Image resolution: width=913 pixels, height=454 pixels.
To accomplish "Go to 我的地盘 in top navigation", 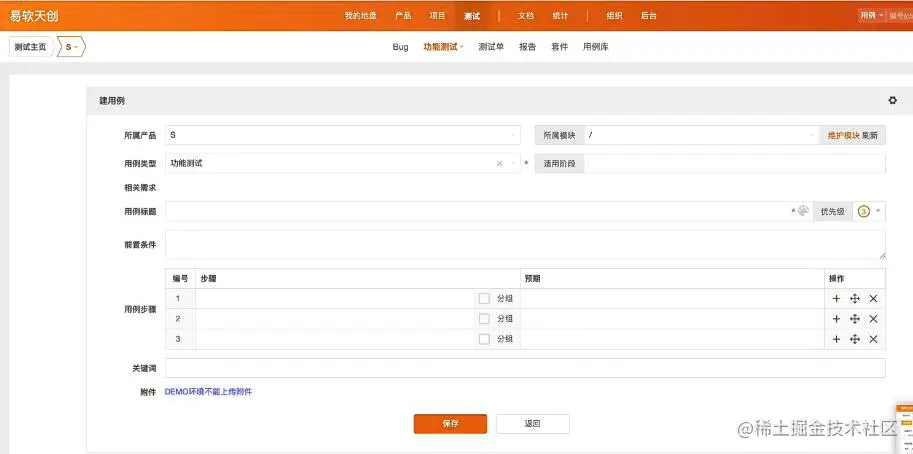I will coord(360,16).
